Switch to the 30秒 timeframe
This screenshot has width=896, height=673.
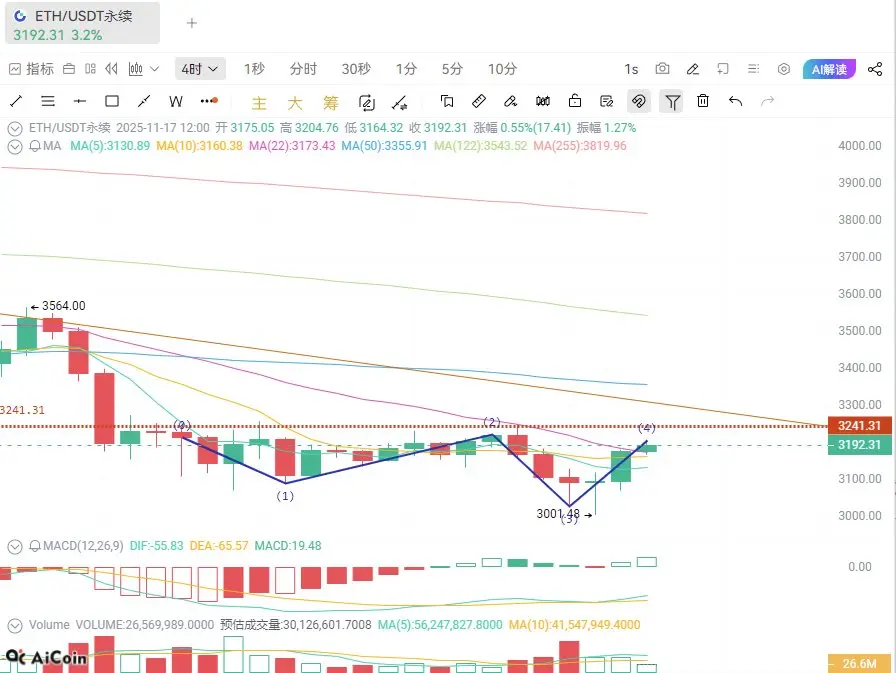pos(356,69)
